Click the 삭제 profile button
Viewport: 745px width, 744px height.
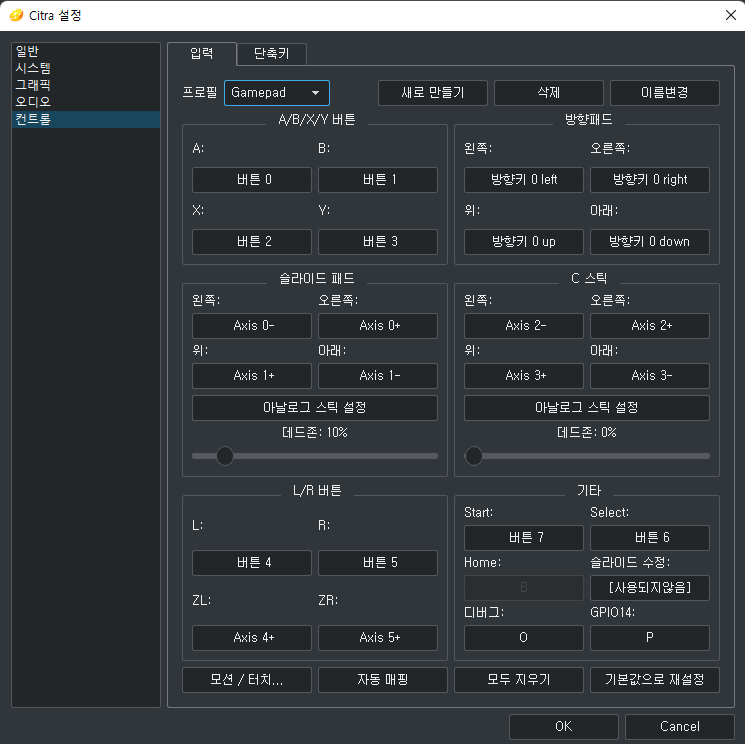(x=548, y=93)
